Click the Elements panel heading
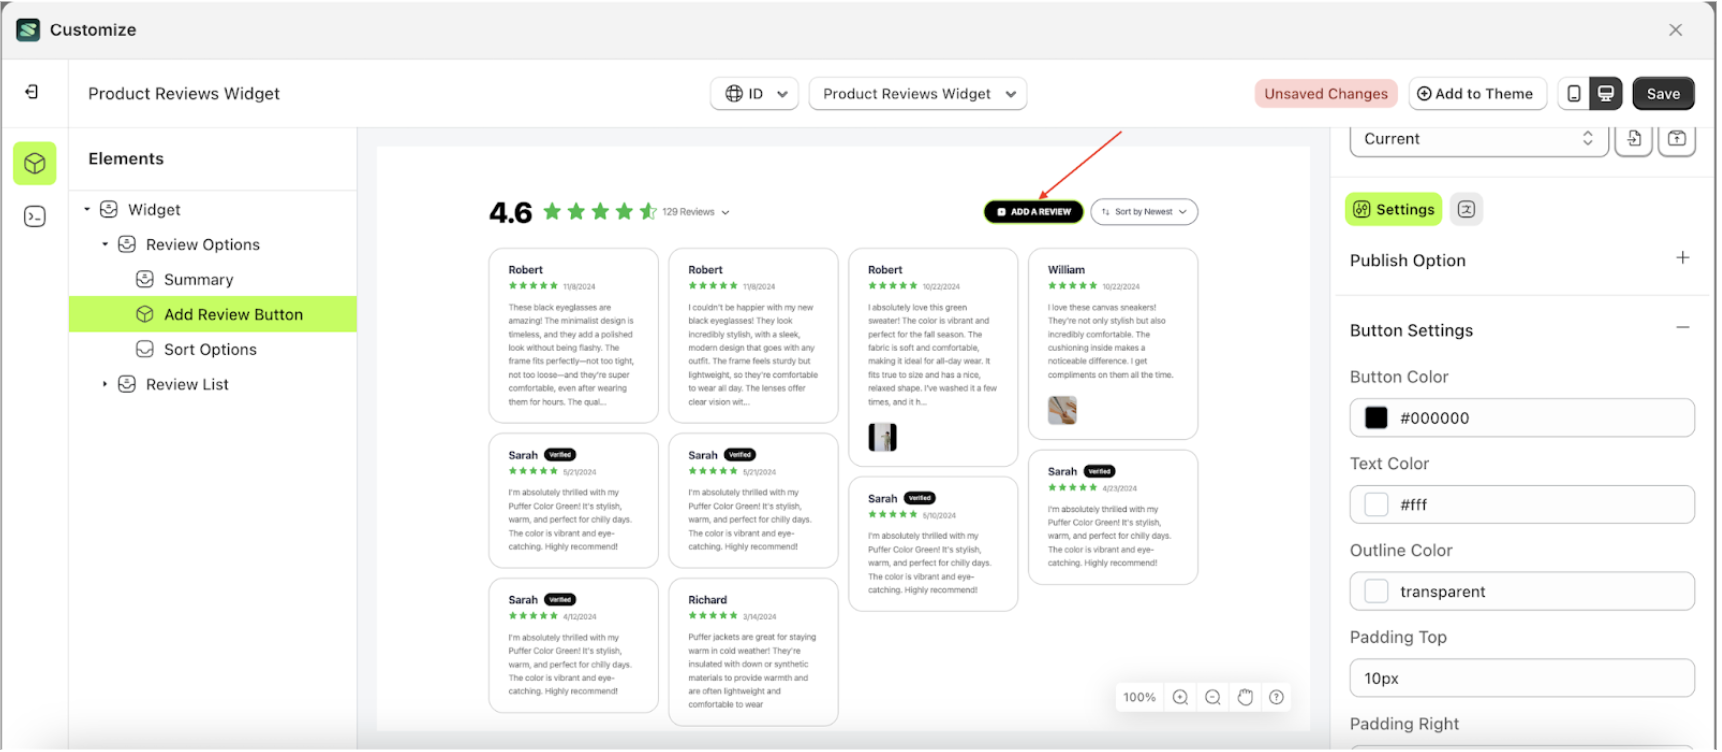 point(126,158)
